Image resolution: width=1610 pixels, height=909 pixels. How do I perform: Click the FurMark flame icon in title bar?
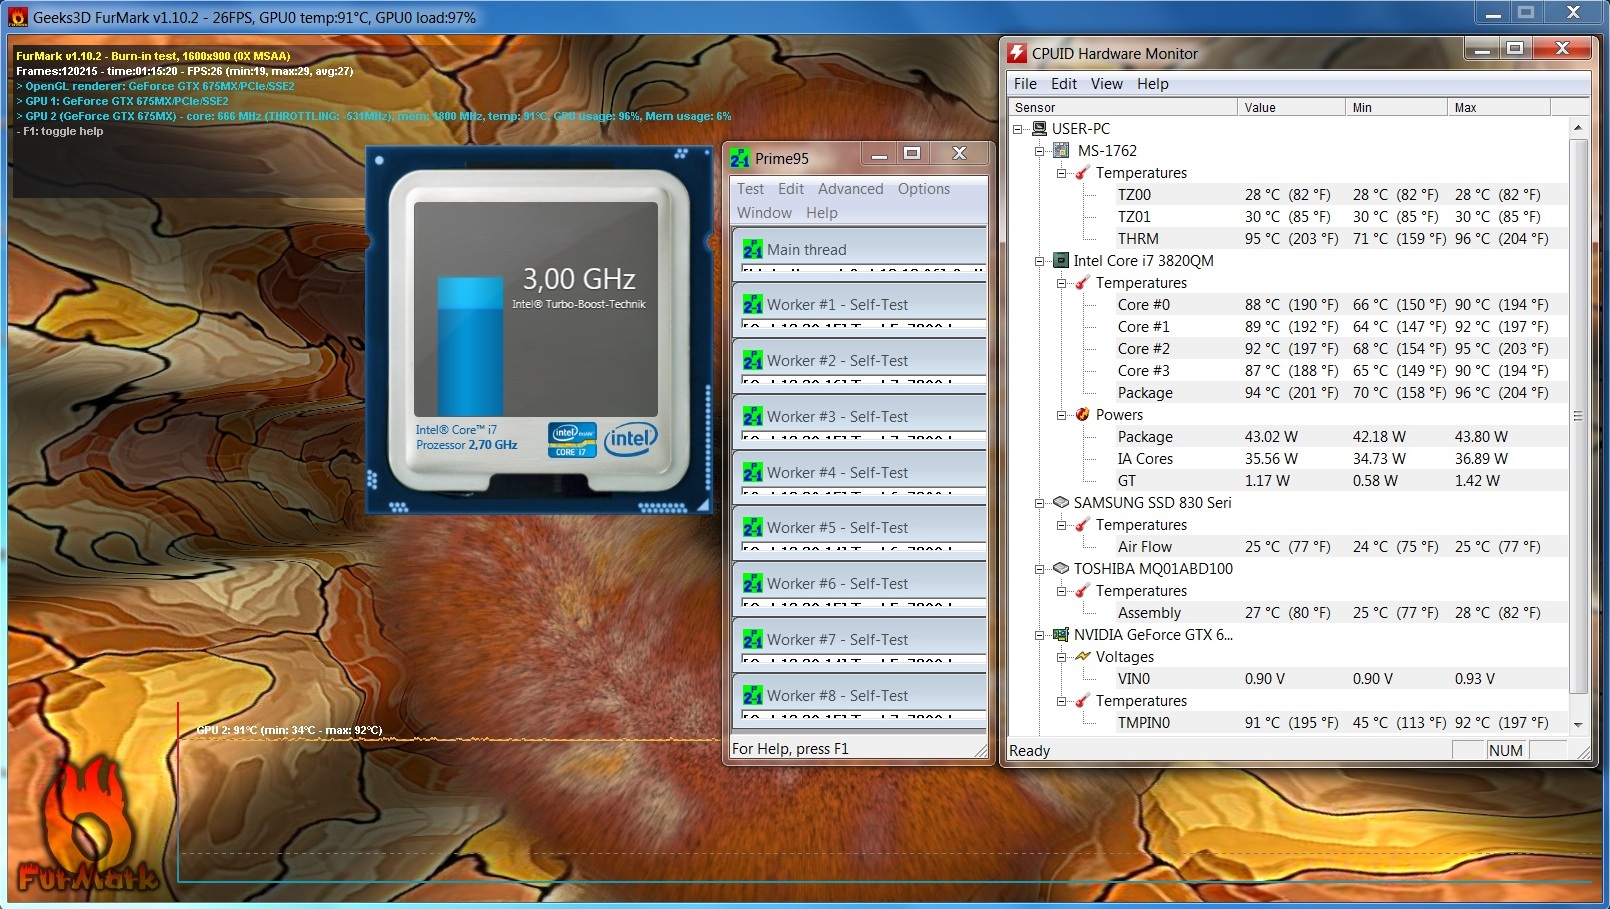pos(18,17)
